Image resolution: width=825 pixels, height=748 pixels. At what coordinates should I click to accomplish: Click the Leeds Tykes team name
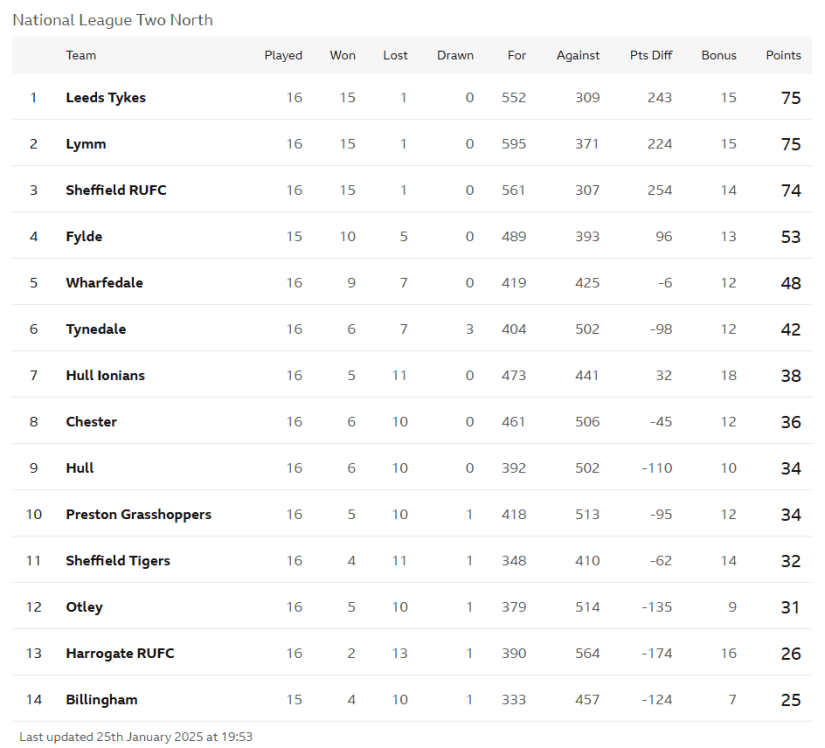point(105,97)
